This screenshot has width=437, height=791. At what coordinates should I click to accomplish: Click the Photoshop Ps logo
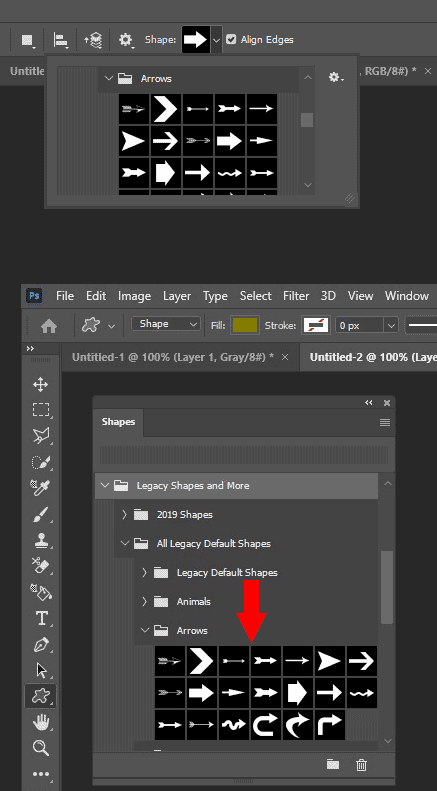click(x=34, y=296)
